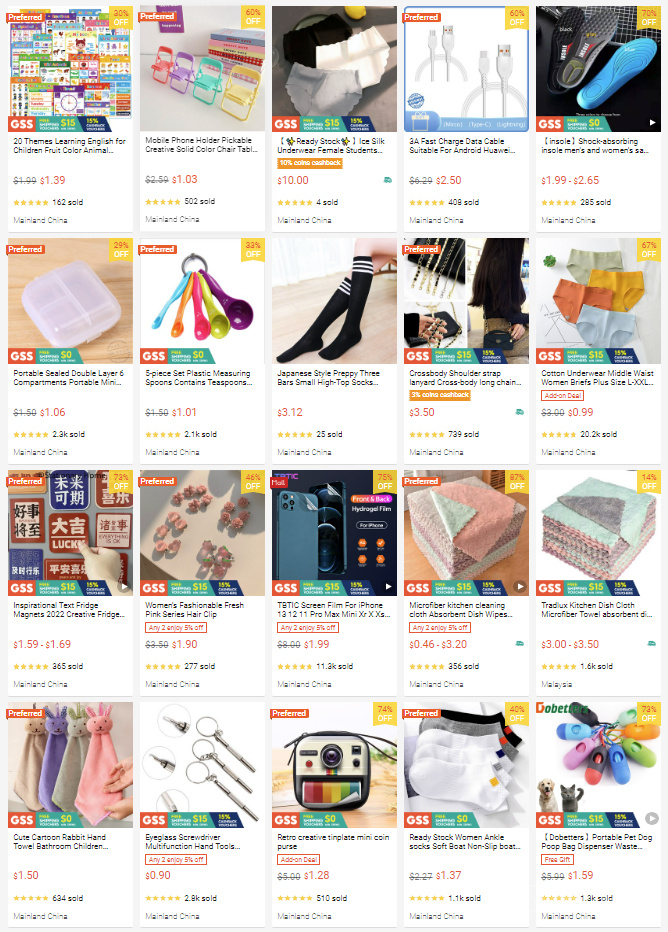Click the free shipping truck icon beside $10.00
Image resolution: width=668 pixels, height=932 pixels.
[387, 180]
